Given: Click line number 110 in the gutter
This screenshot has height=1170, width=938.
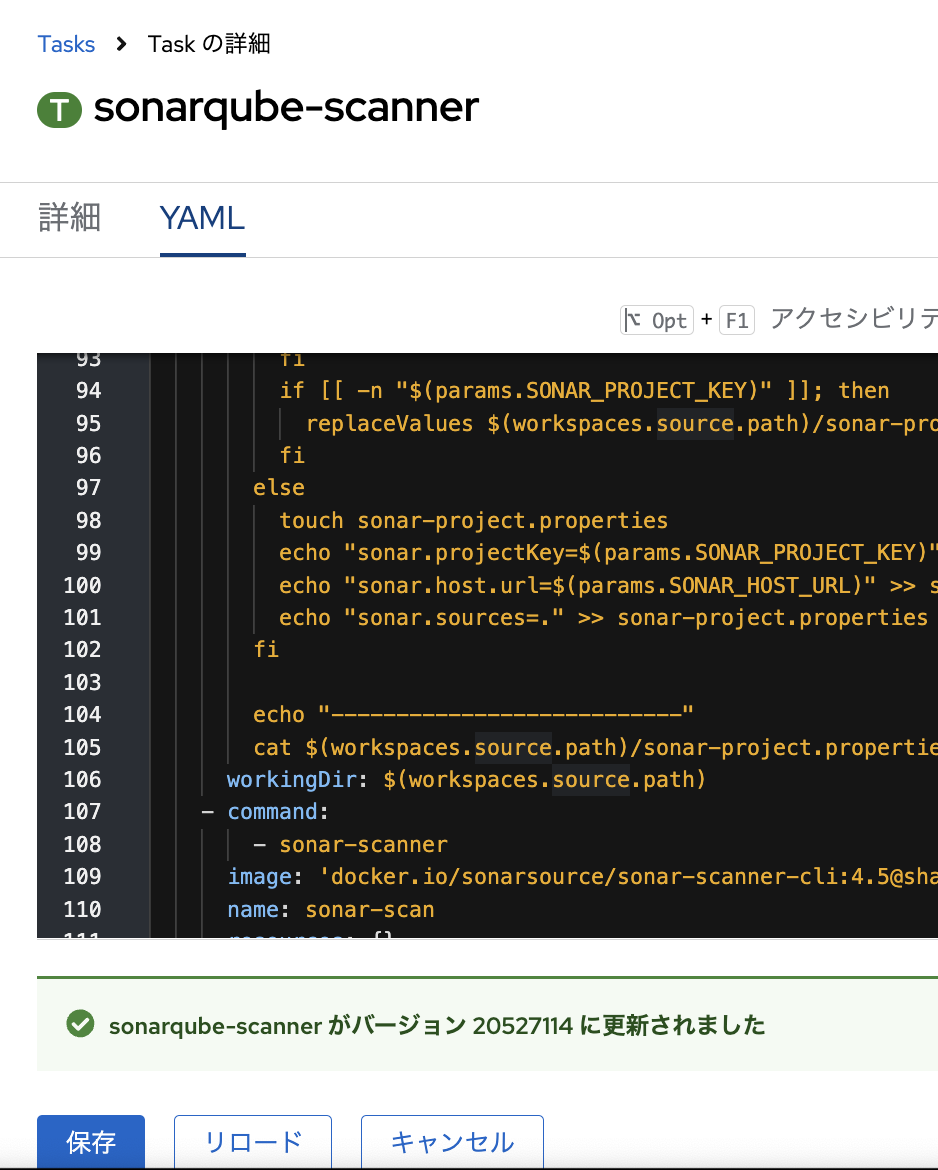Looking at the screenshot, I should coord(82,909).
